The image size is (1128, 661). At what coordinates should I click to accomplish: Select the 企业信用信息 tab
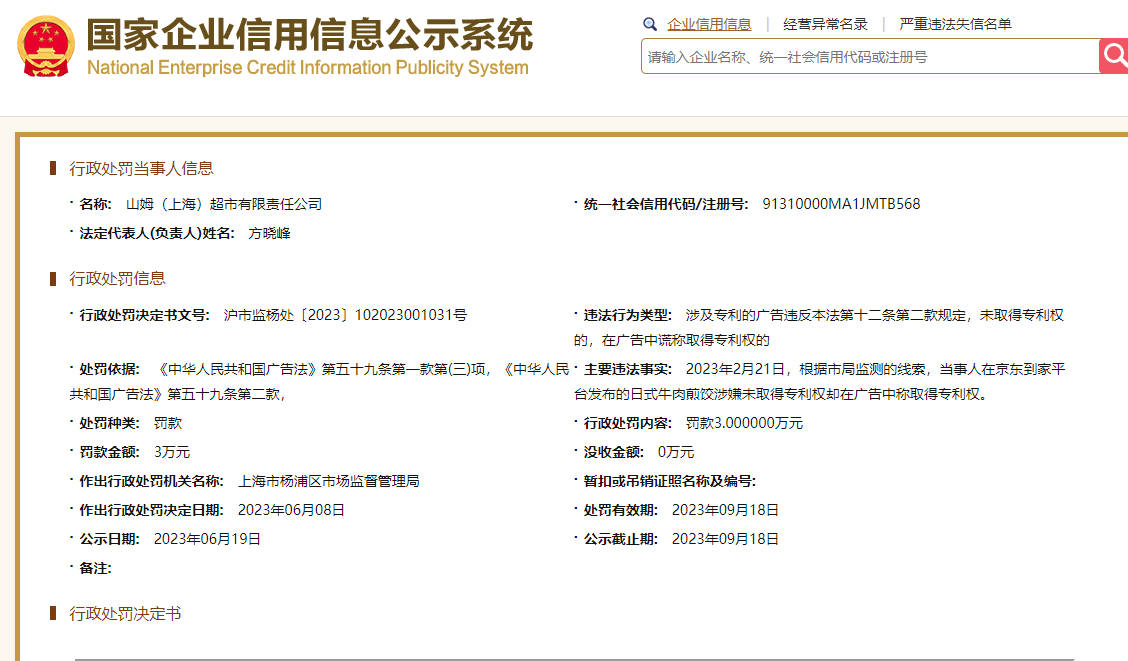click(709, 24)
